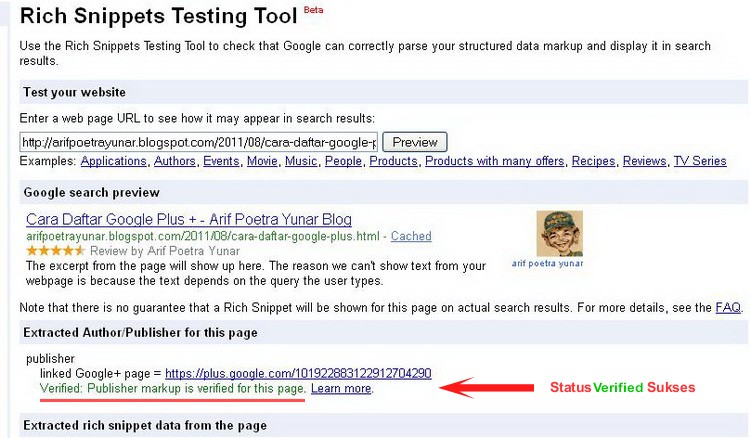The image size is (750, 438).
Task: Open the Authors example link
Action: [x=175, y=161]
